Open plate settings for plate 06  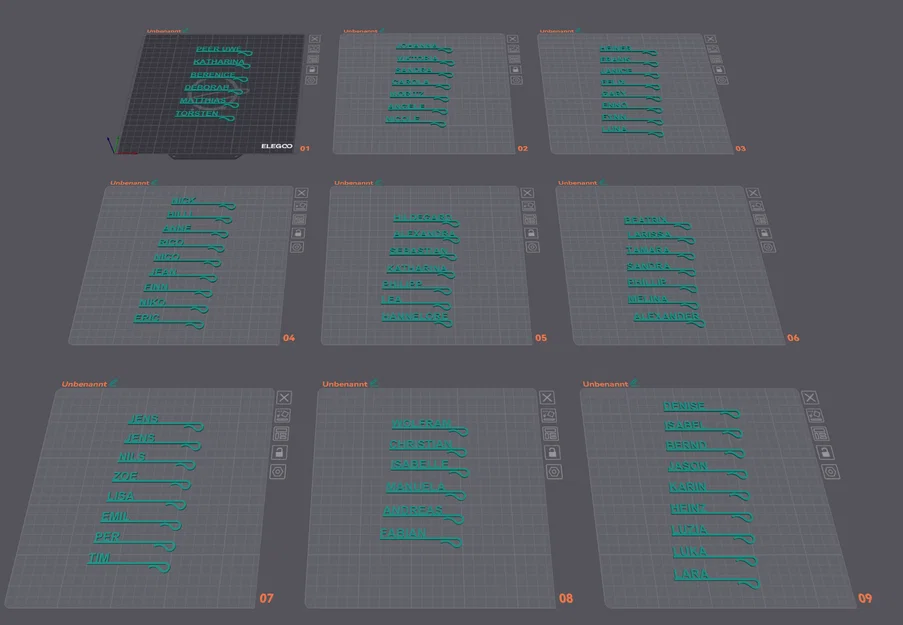click(768, 247)
